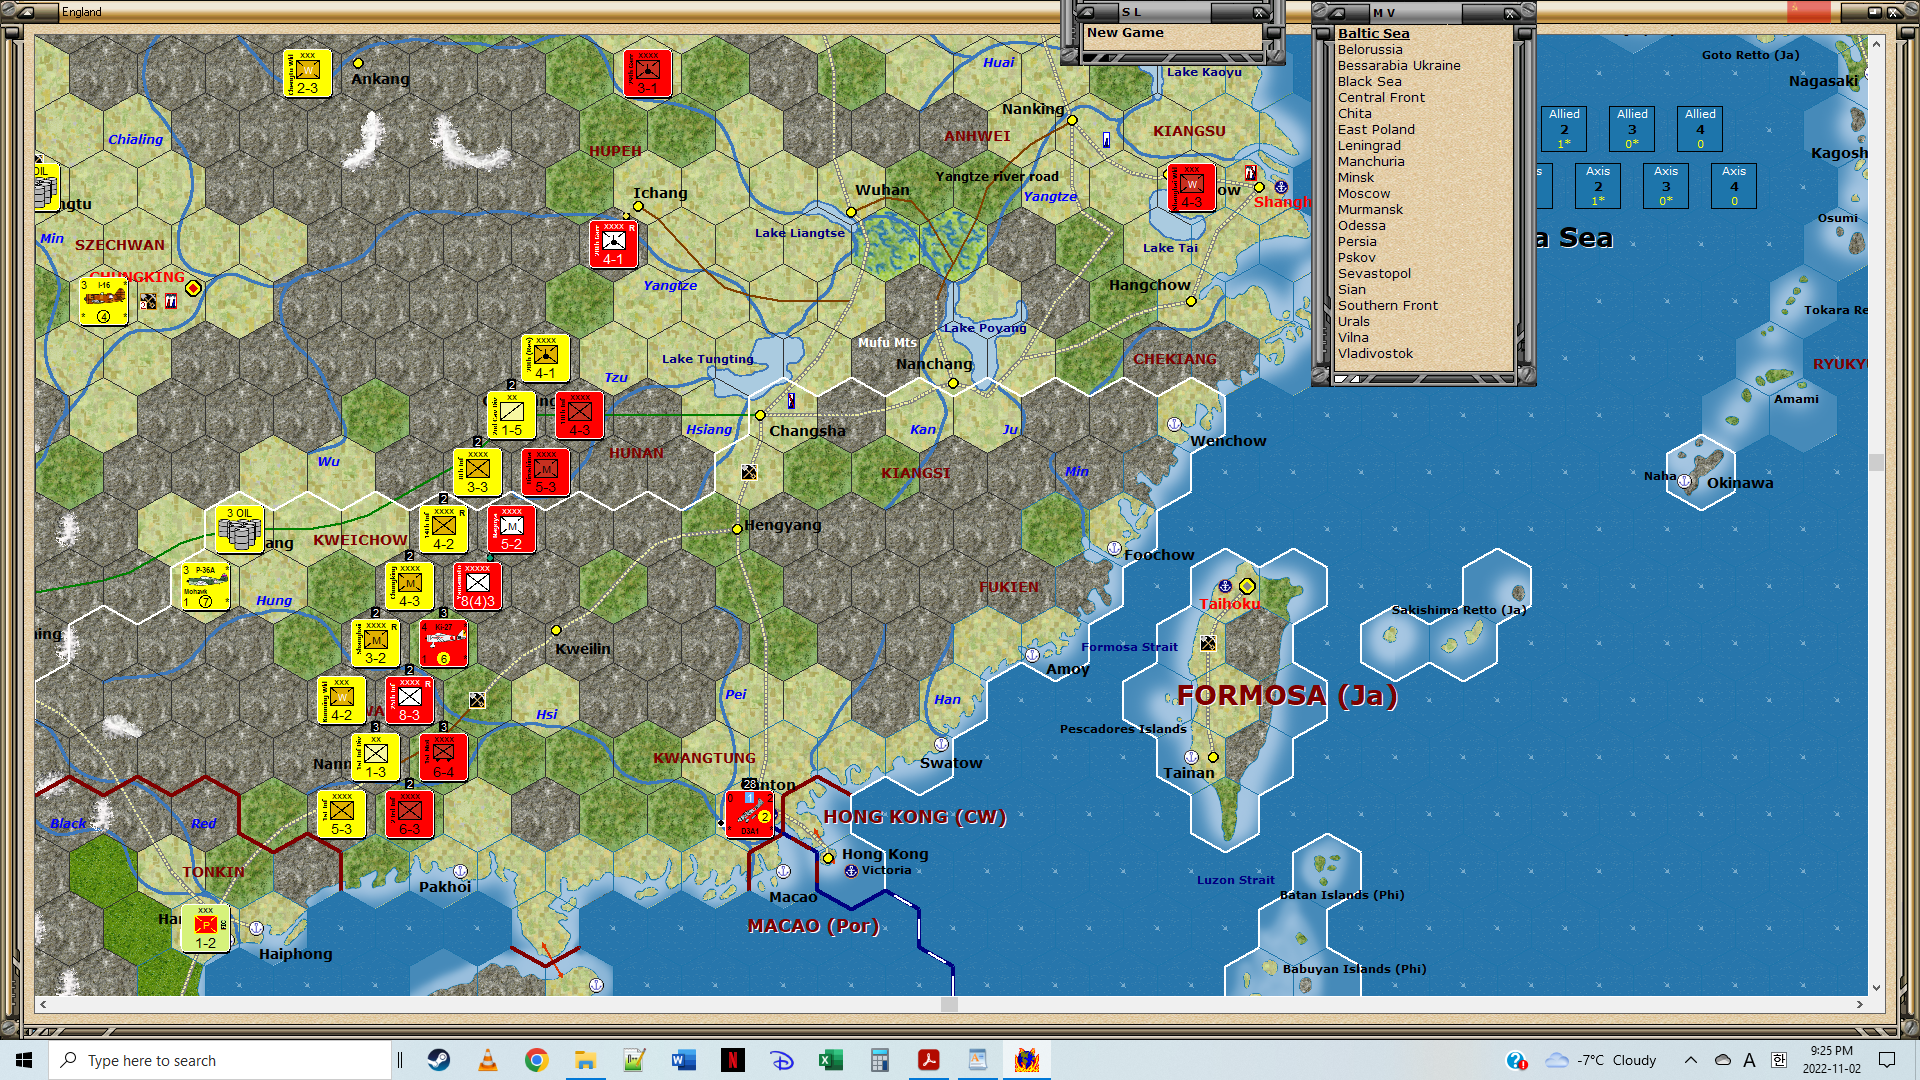1920x1080 pixels.
Task: Click the Odessa entry in M V list
Action: point(1361,225)
